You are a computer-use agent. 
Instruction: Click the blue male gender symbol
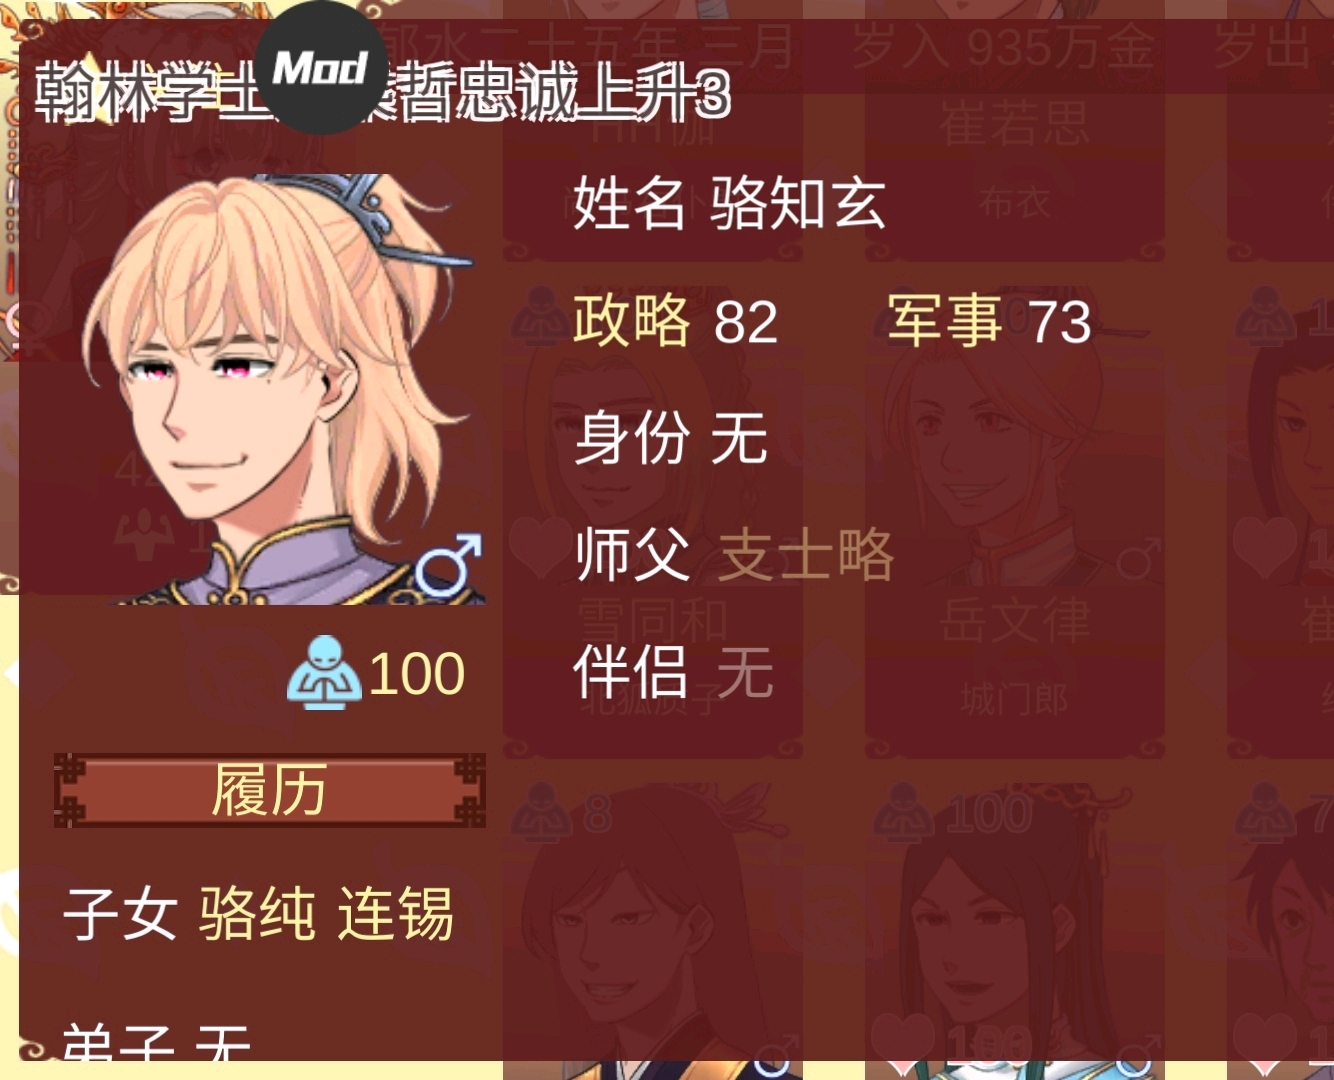(x=449, y=566)
